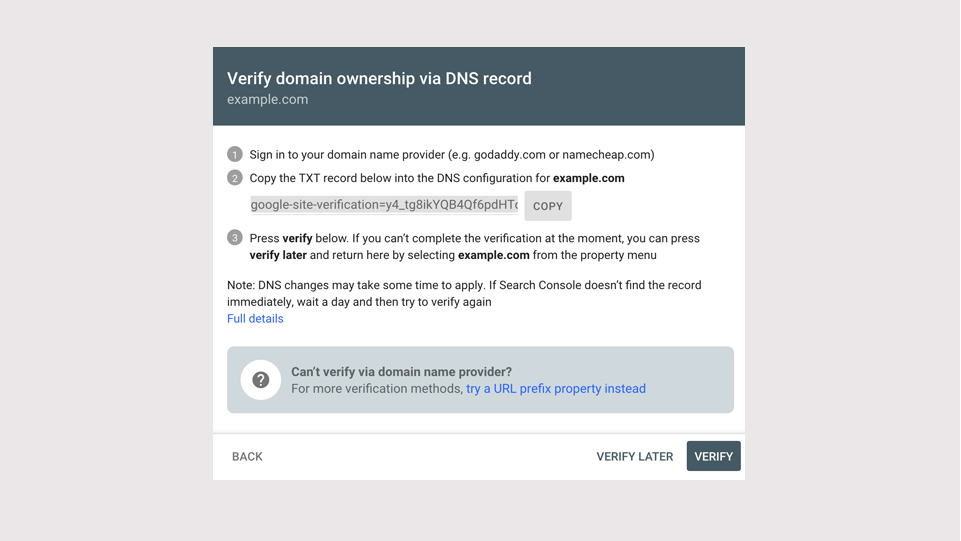Click the dark VERIFY button

point(713,456)
